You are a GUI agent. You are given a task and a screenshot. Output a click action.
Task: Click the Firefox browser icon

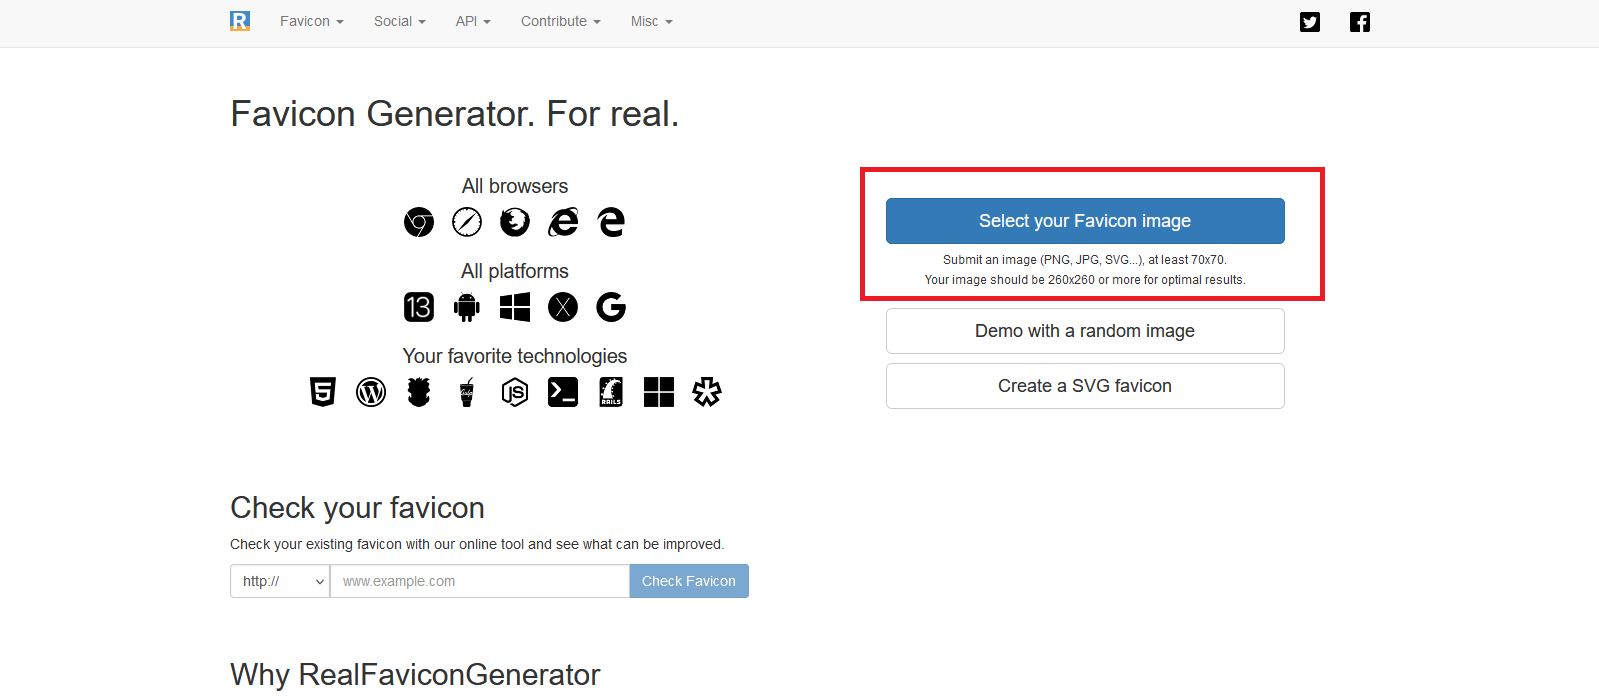[x=515, y=222]
